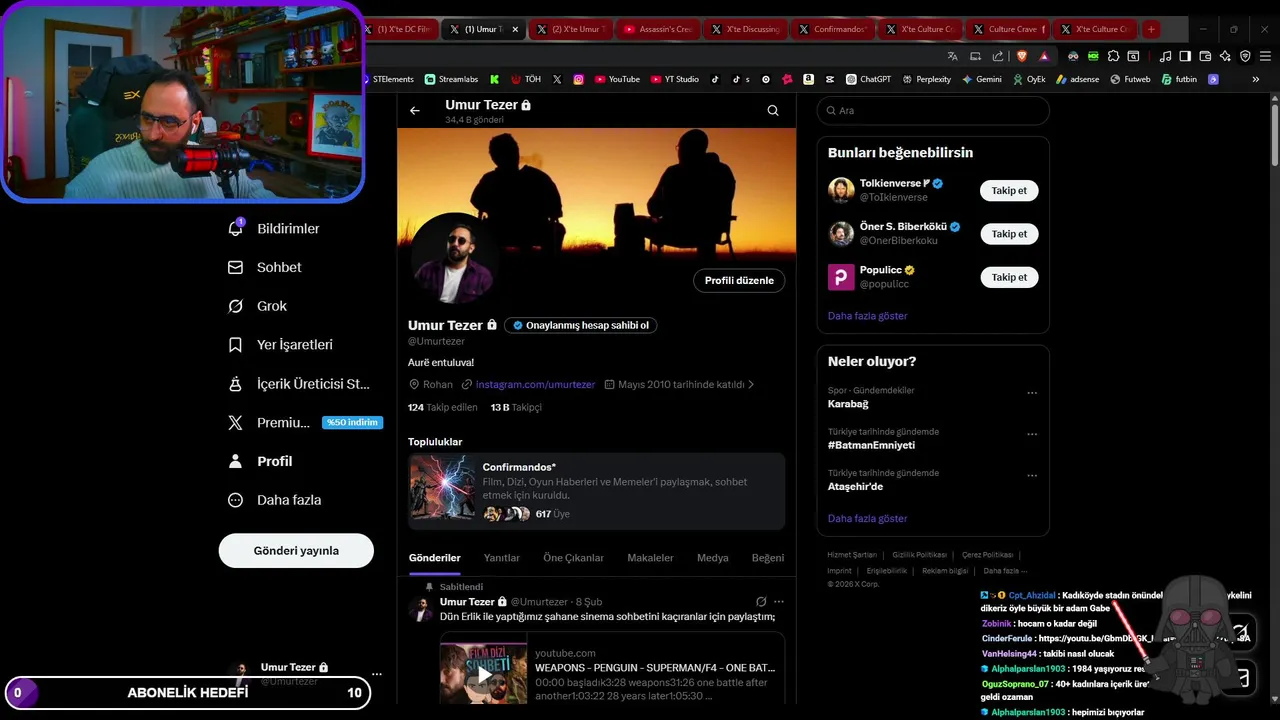1280x720 pixels.
Task: Open Perplexity bookmark
Action: coord(926,79)
